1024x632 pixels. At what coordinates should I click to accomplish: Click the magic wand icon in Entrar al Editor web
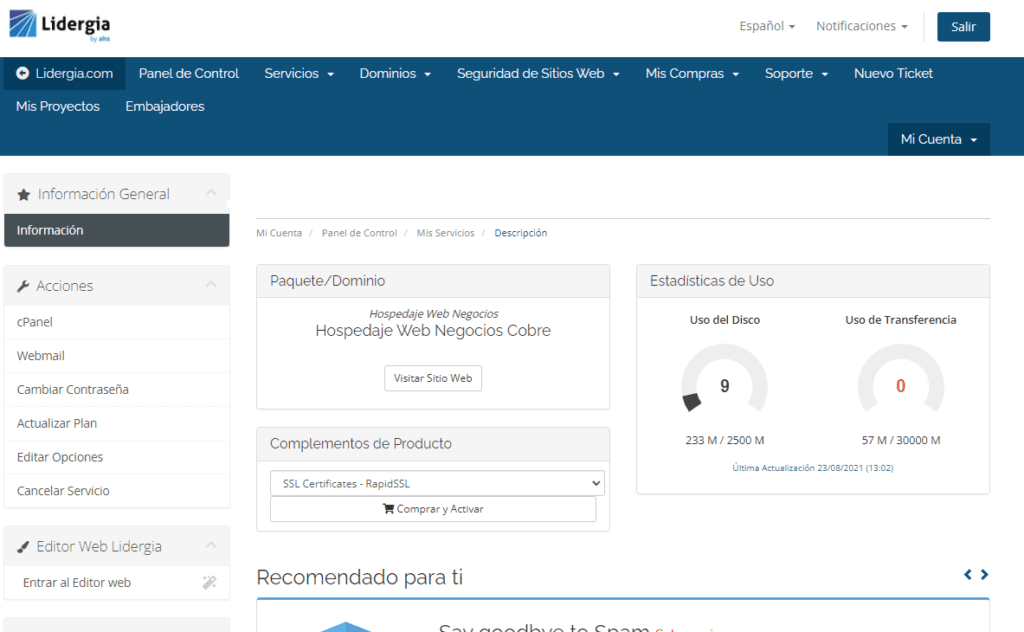[x=209, y=582]
